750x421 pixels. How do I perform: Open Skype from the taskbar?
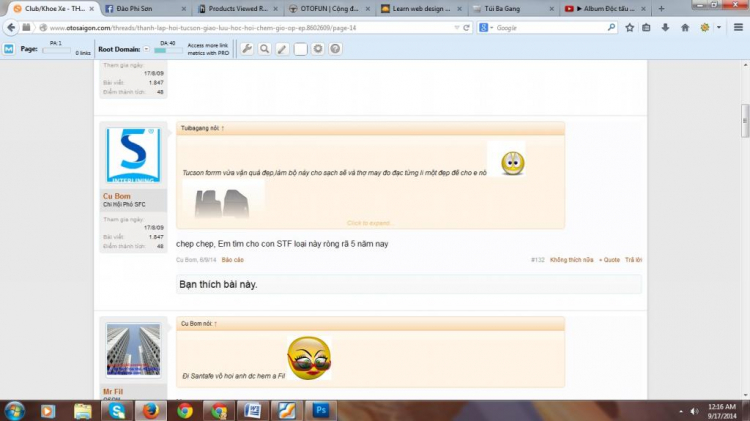[116, 410]
